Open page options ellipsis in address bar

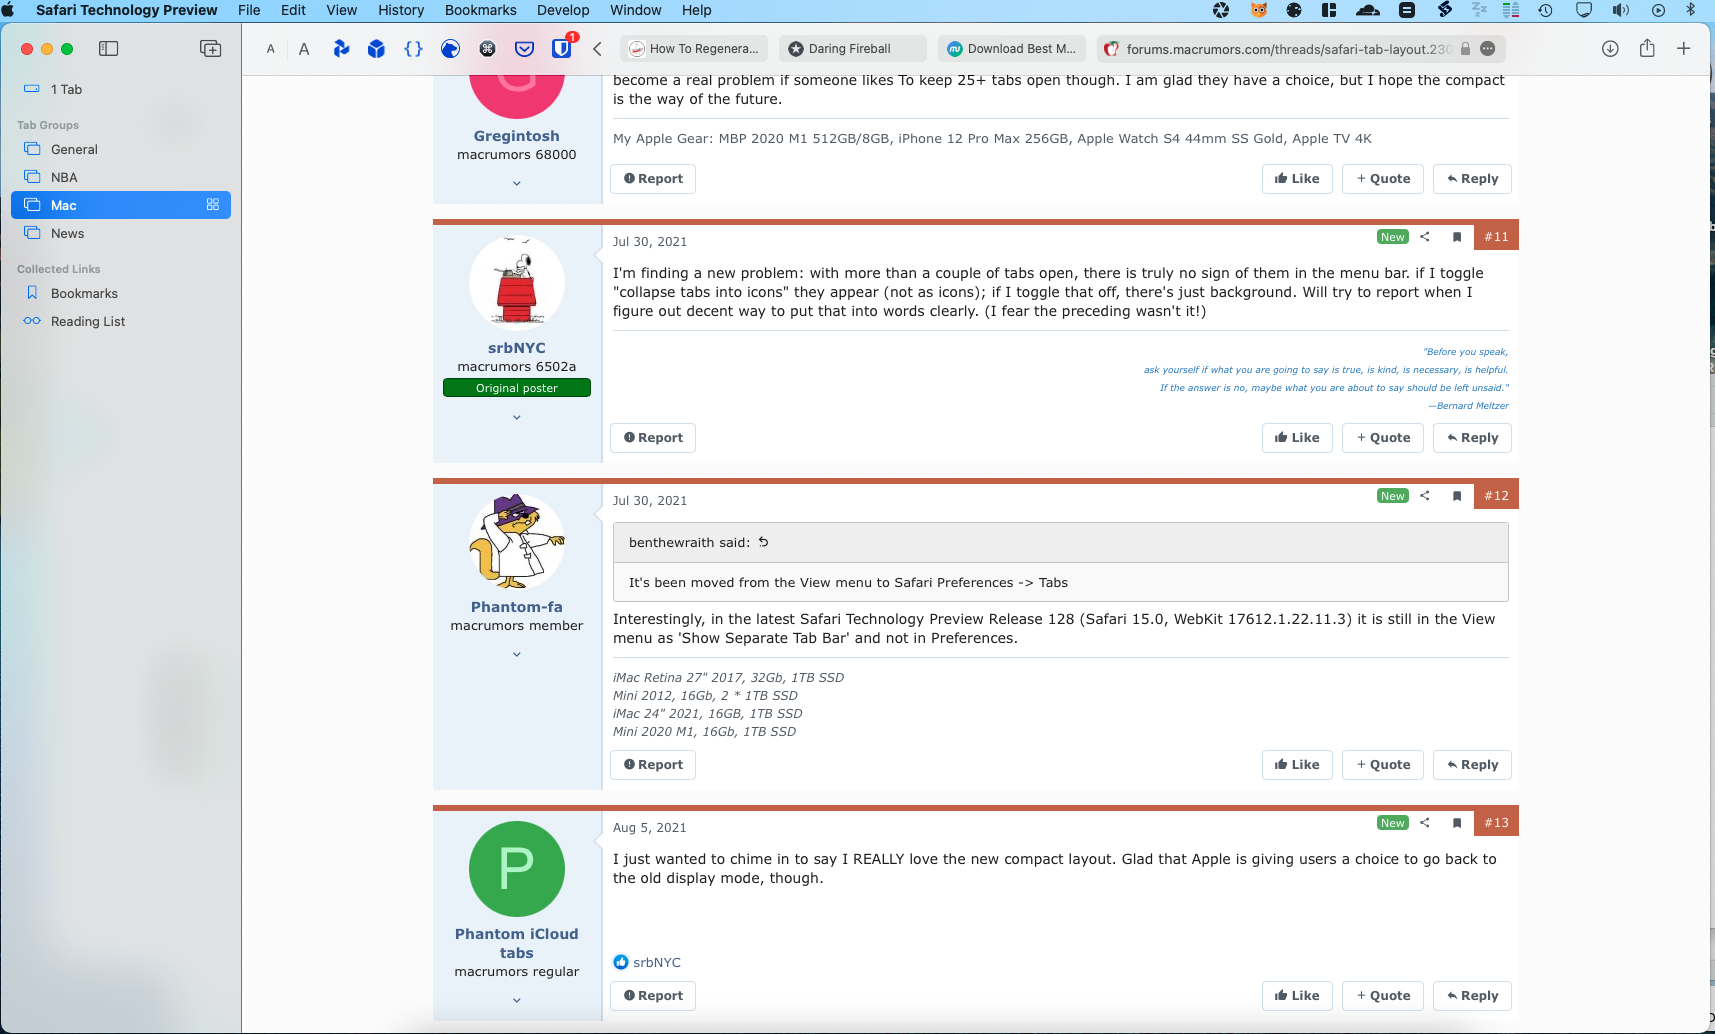pyautogui.click(x=1488, y=49)
